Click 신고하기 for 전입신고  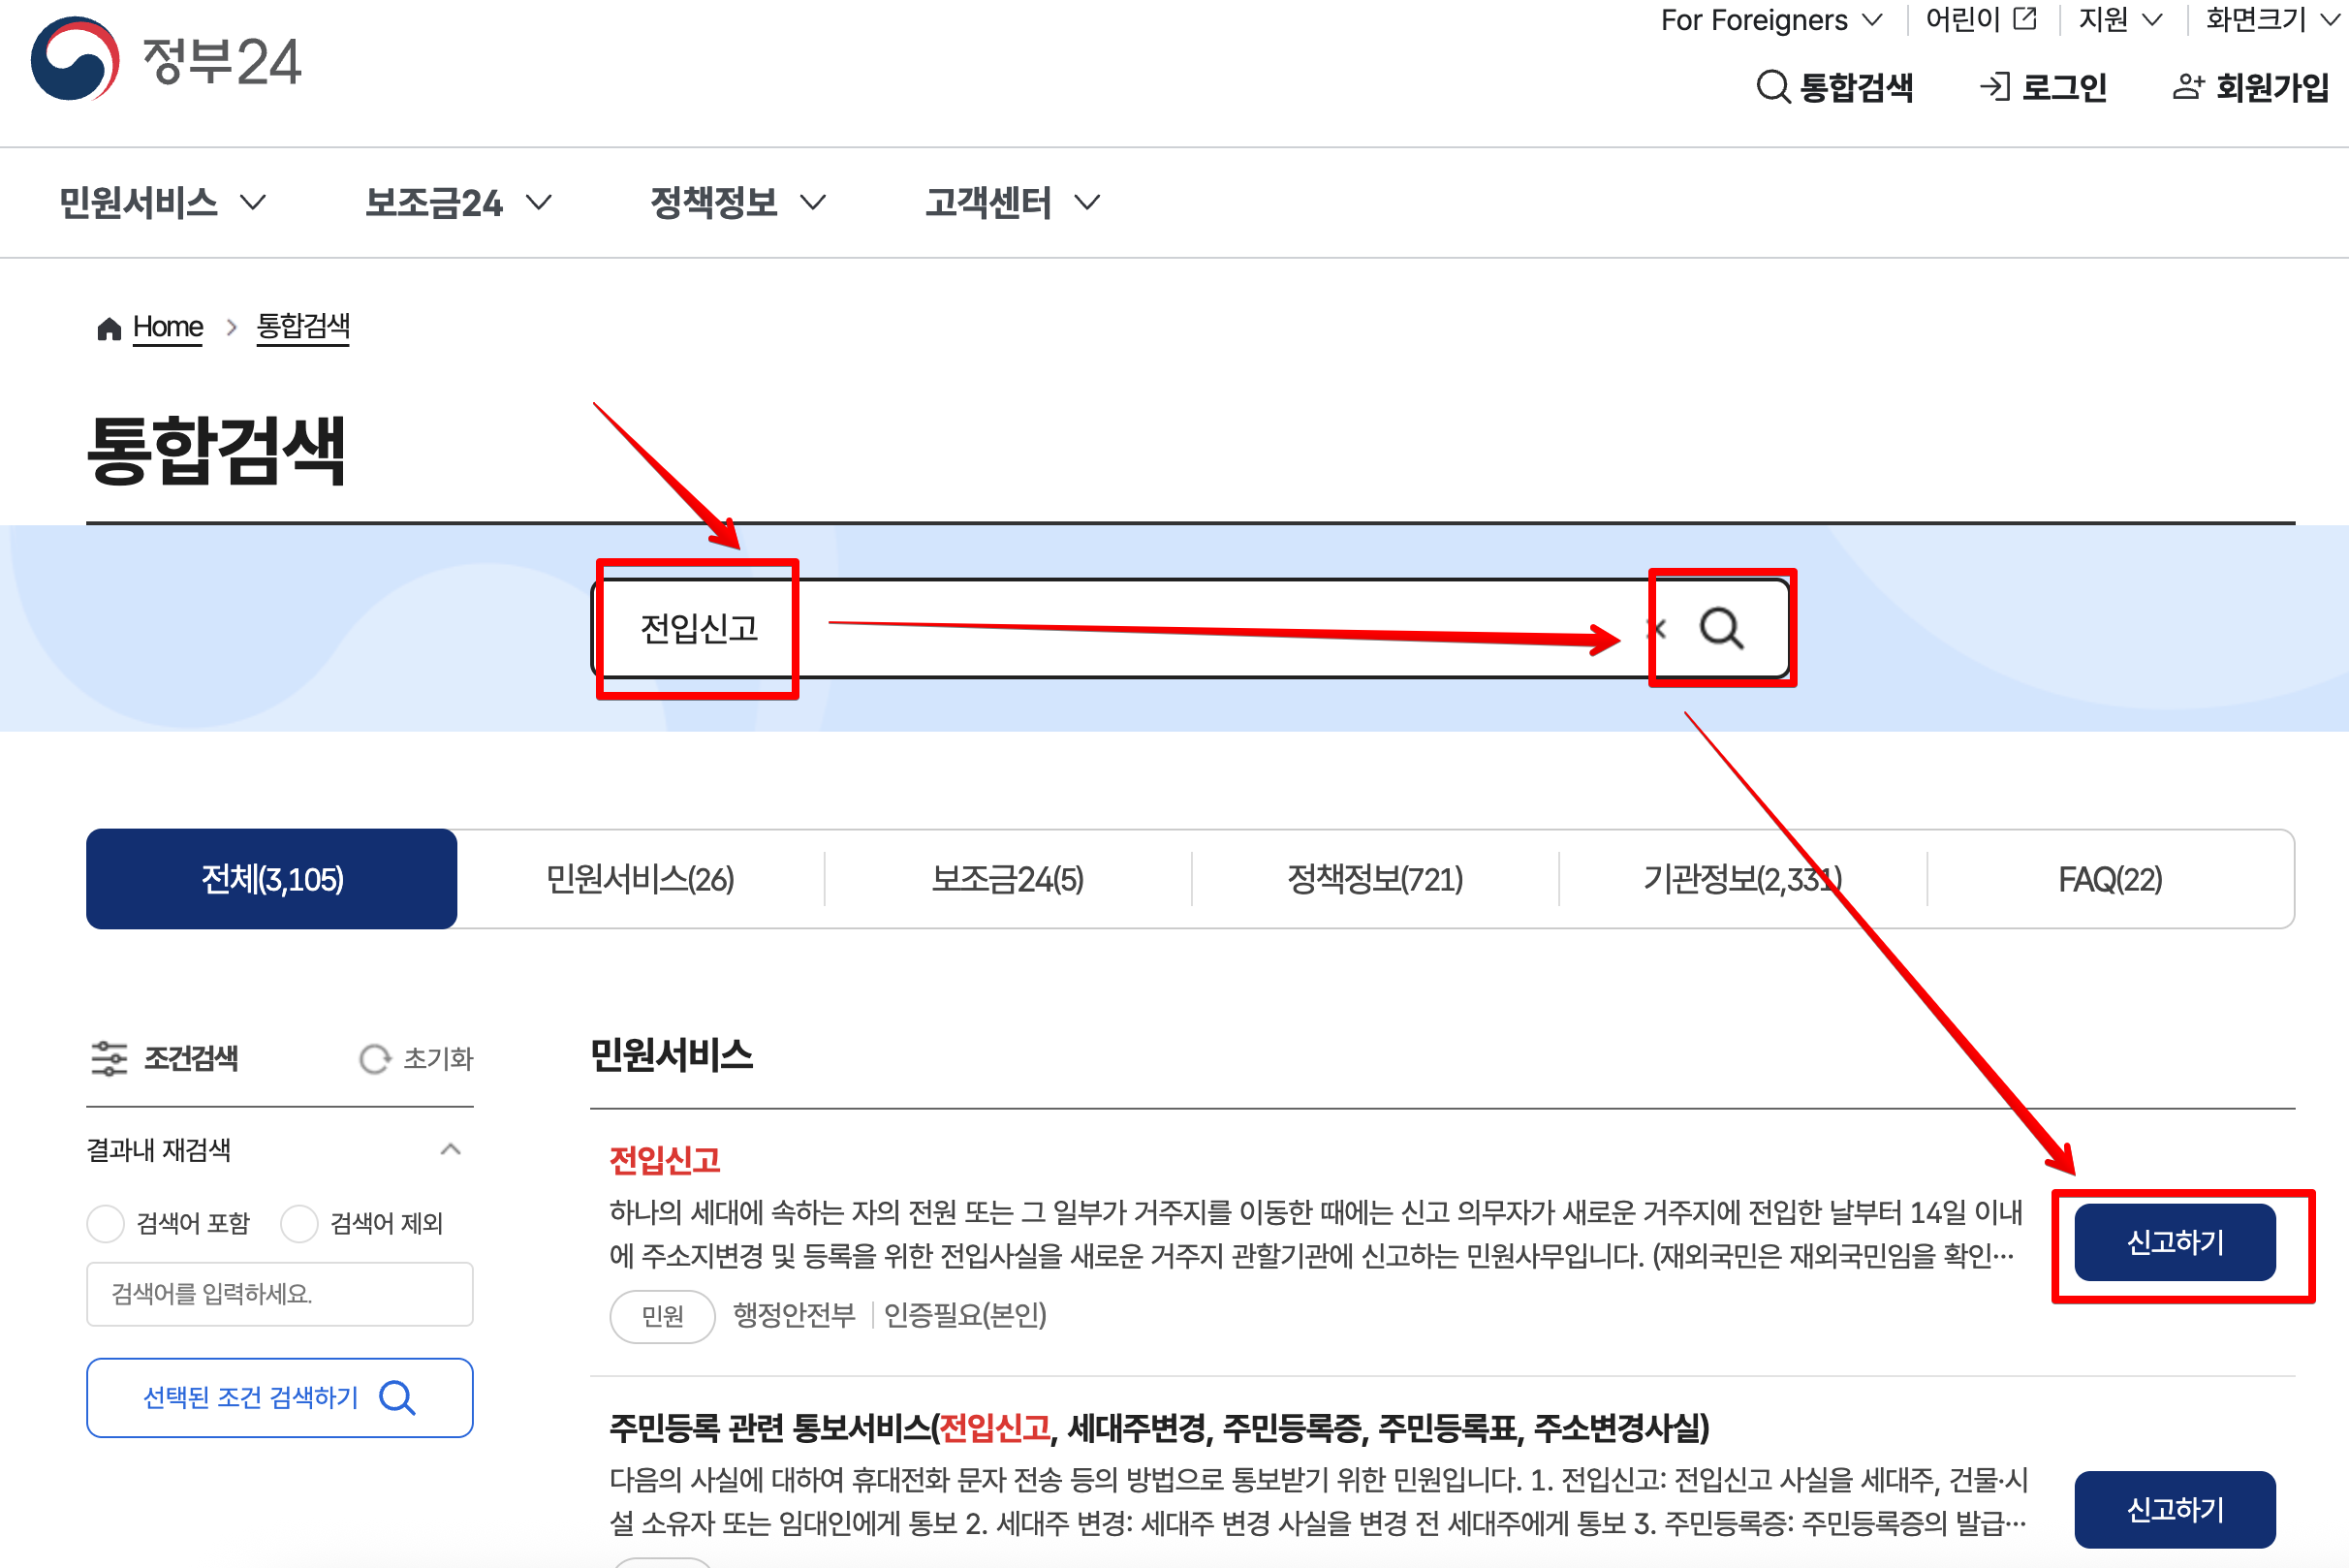(2176, 1242)
